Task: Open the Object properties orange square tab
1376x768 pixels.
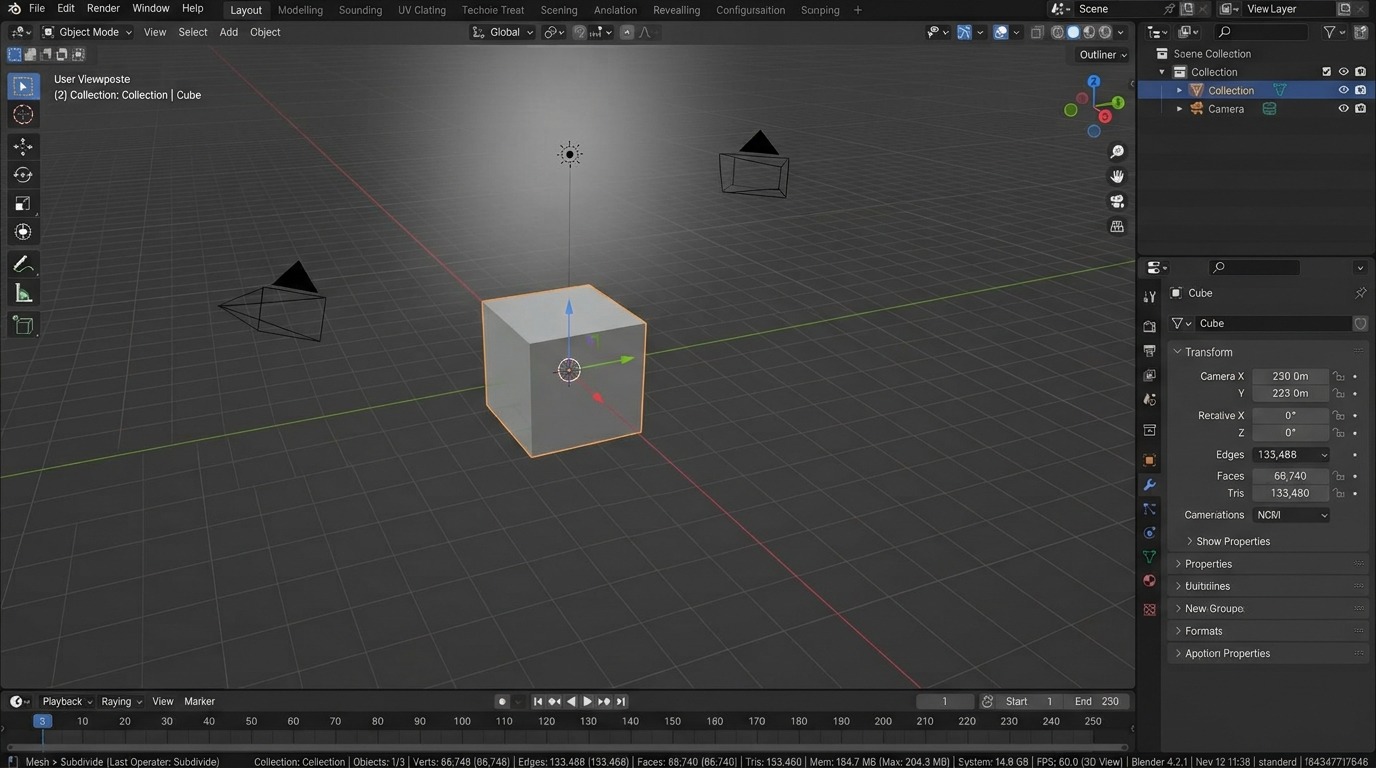Action: pos(1149,461)
